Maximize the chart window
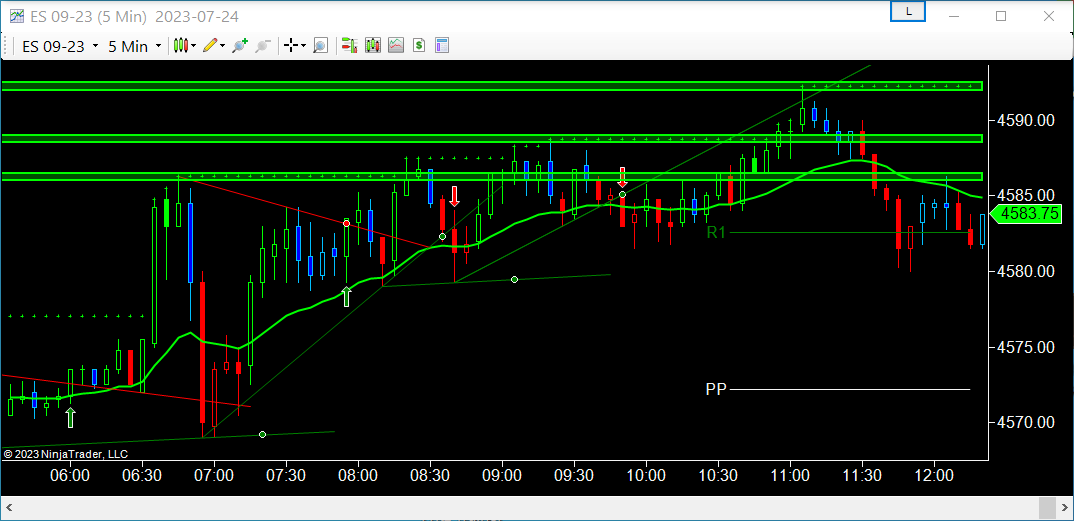Screen dimensions: 1074x521 pos(1001,15)
